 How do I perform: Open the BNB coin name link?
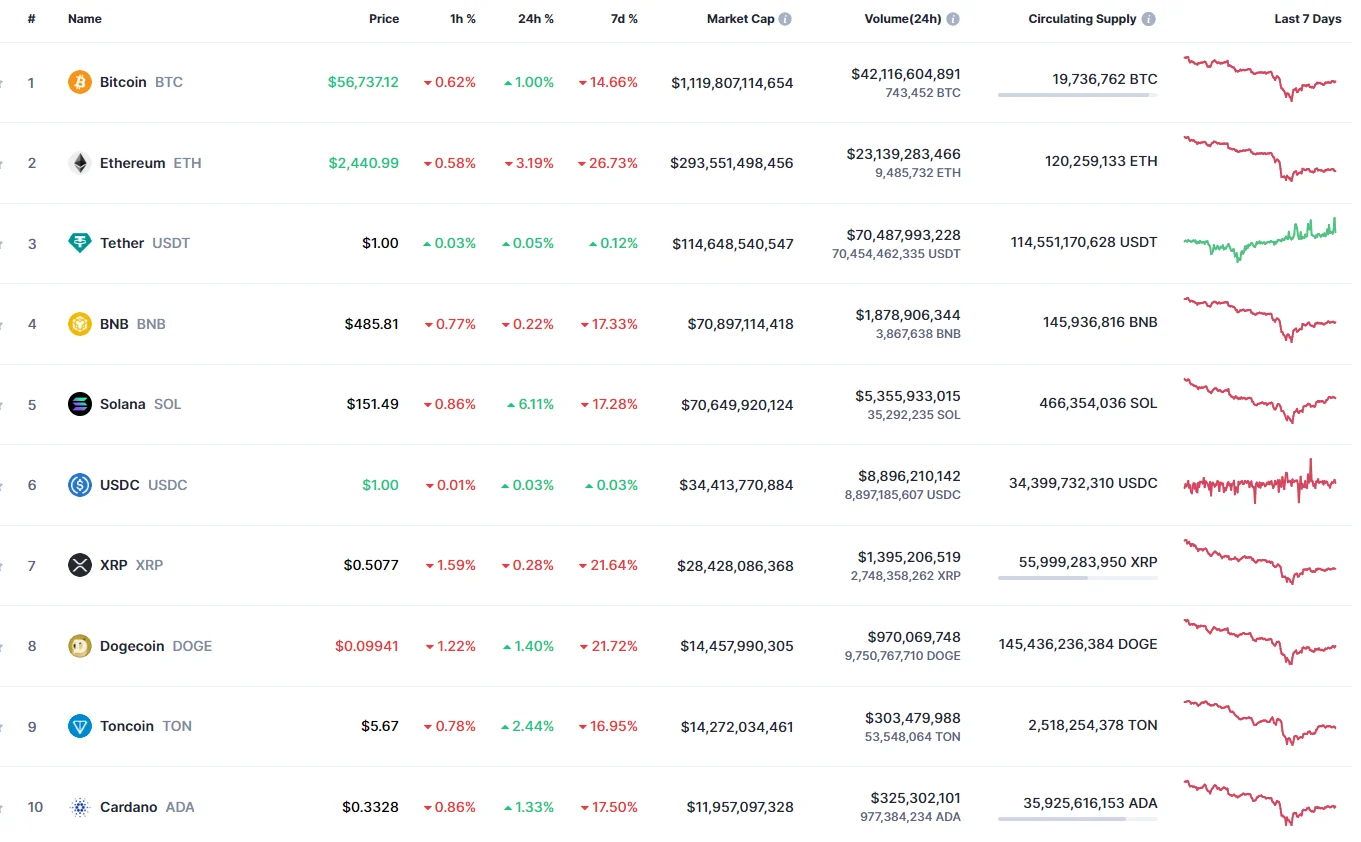pos(114,324)
